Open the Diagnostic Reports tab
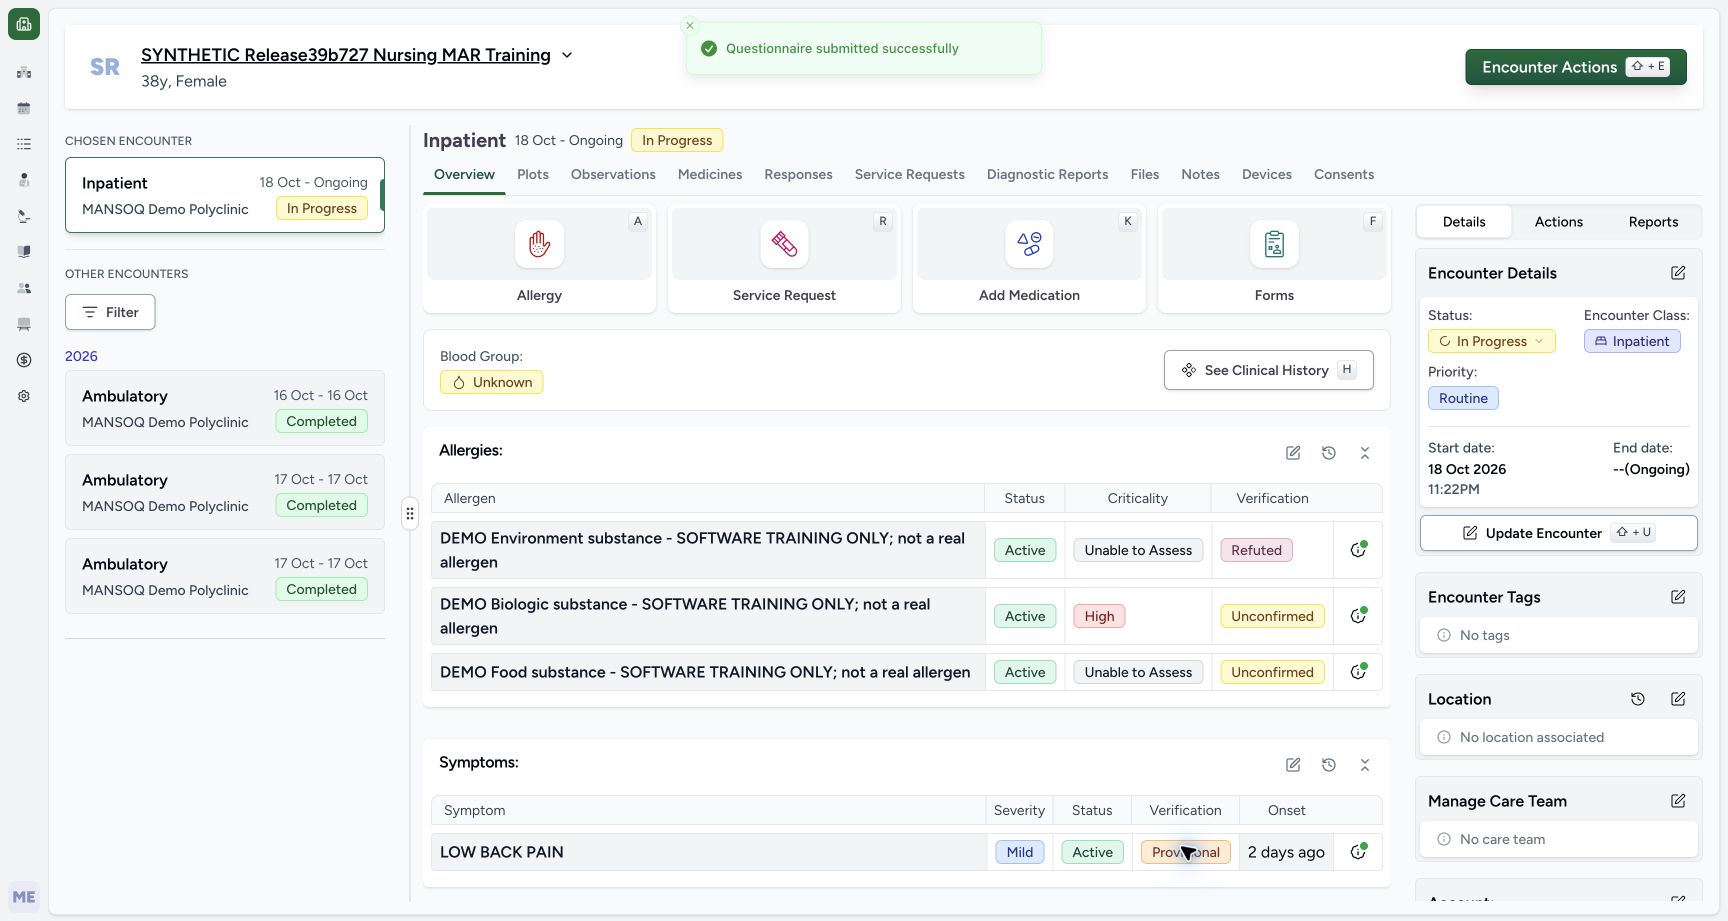1728x921 pixels. tap(1047, 174)
